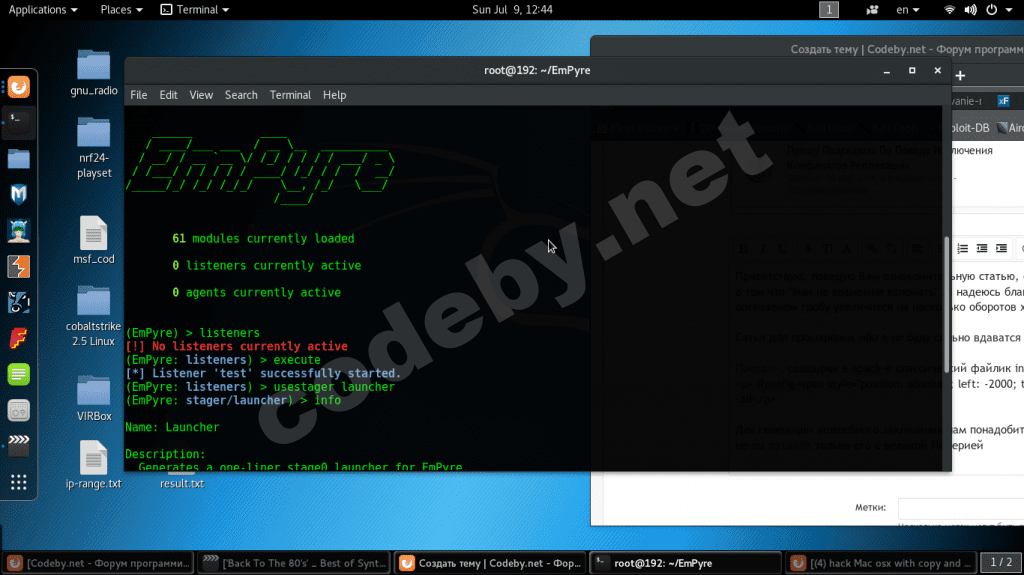Image resolution: width=1024 pixels, height=575 pixels.
Task: Launch Burp Suite from the dock
Action: [x=18, y=267]
